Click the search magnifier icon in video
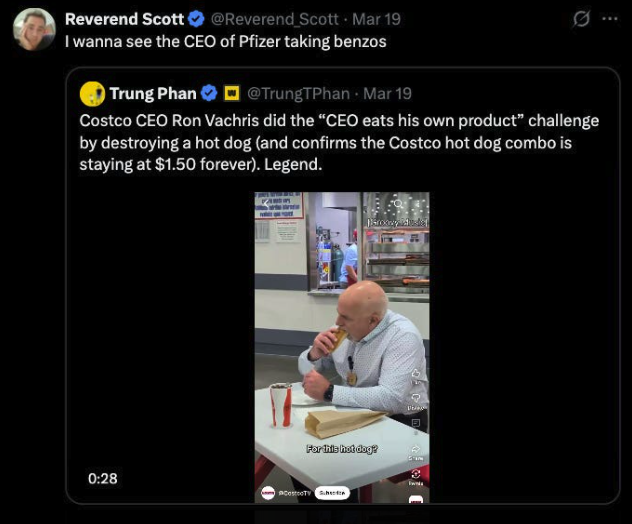This screenshot has height=524, width=632. click(x=397, y=203)
